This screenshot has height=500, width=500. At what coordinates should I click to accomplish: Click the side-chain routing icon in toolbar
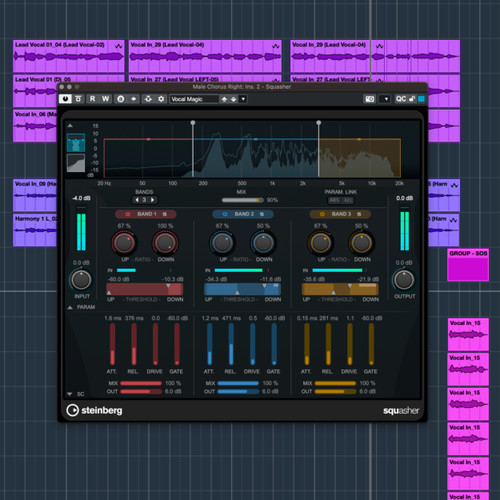[148, 99]
